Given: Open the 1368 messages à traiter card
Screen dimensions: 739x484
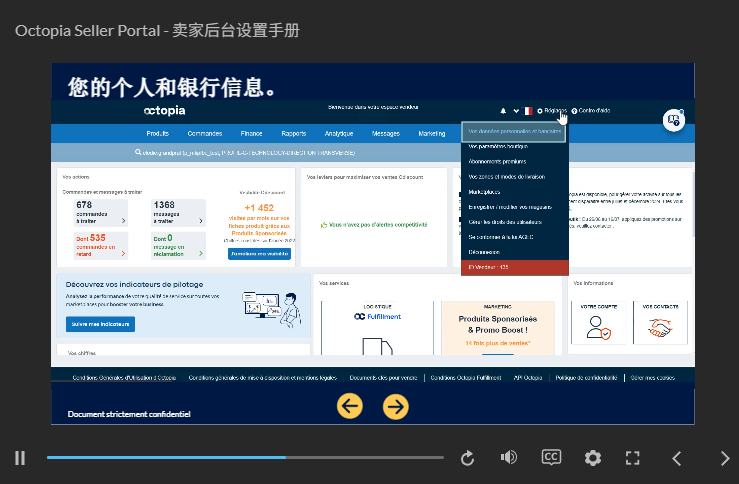Looking at the screenshot, I should pos(178,213).
